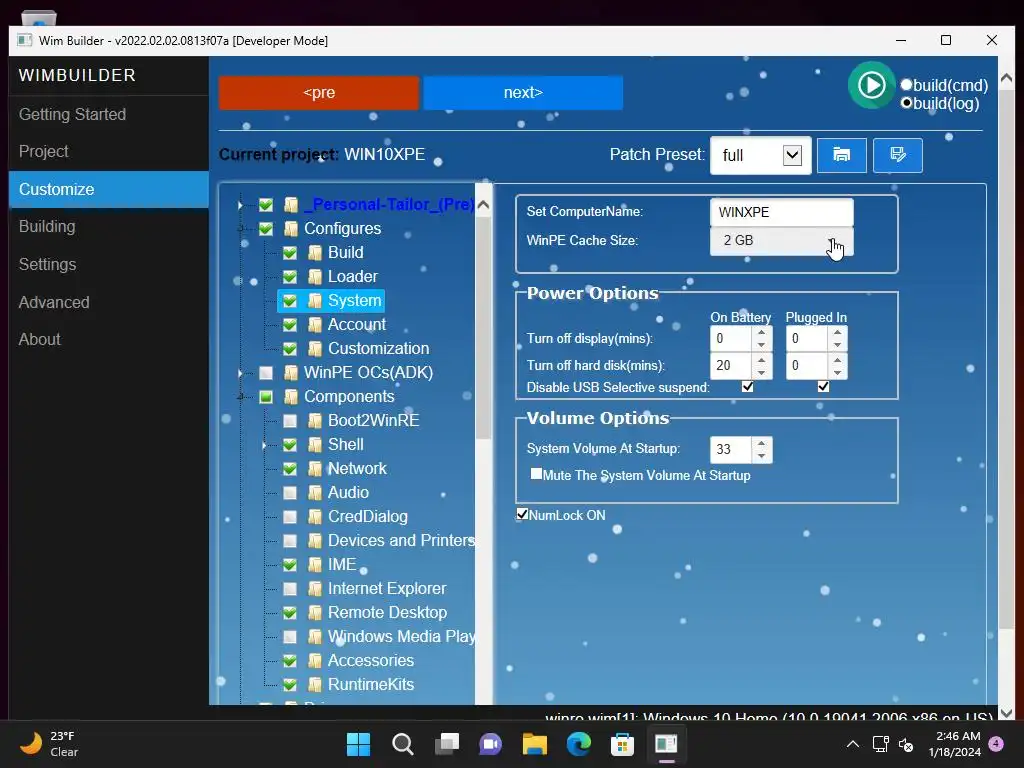Decrease Turn off hard disk On Battery value
This screenshot has height=768, width=1024.
(761, 372)
